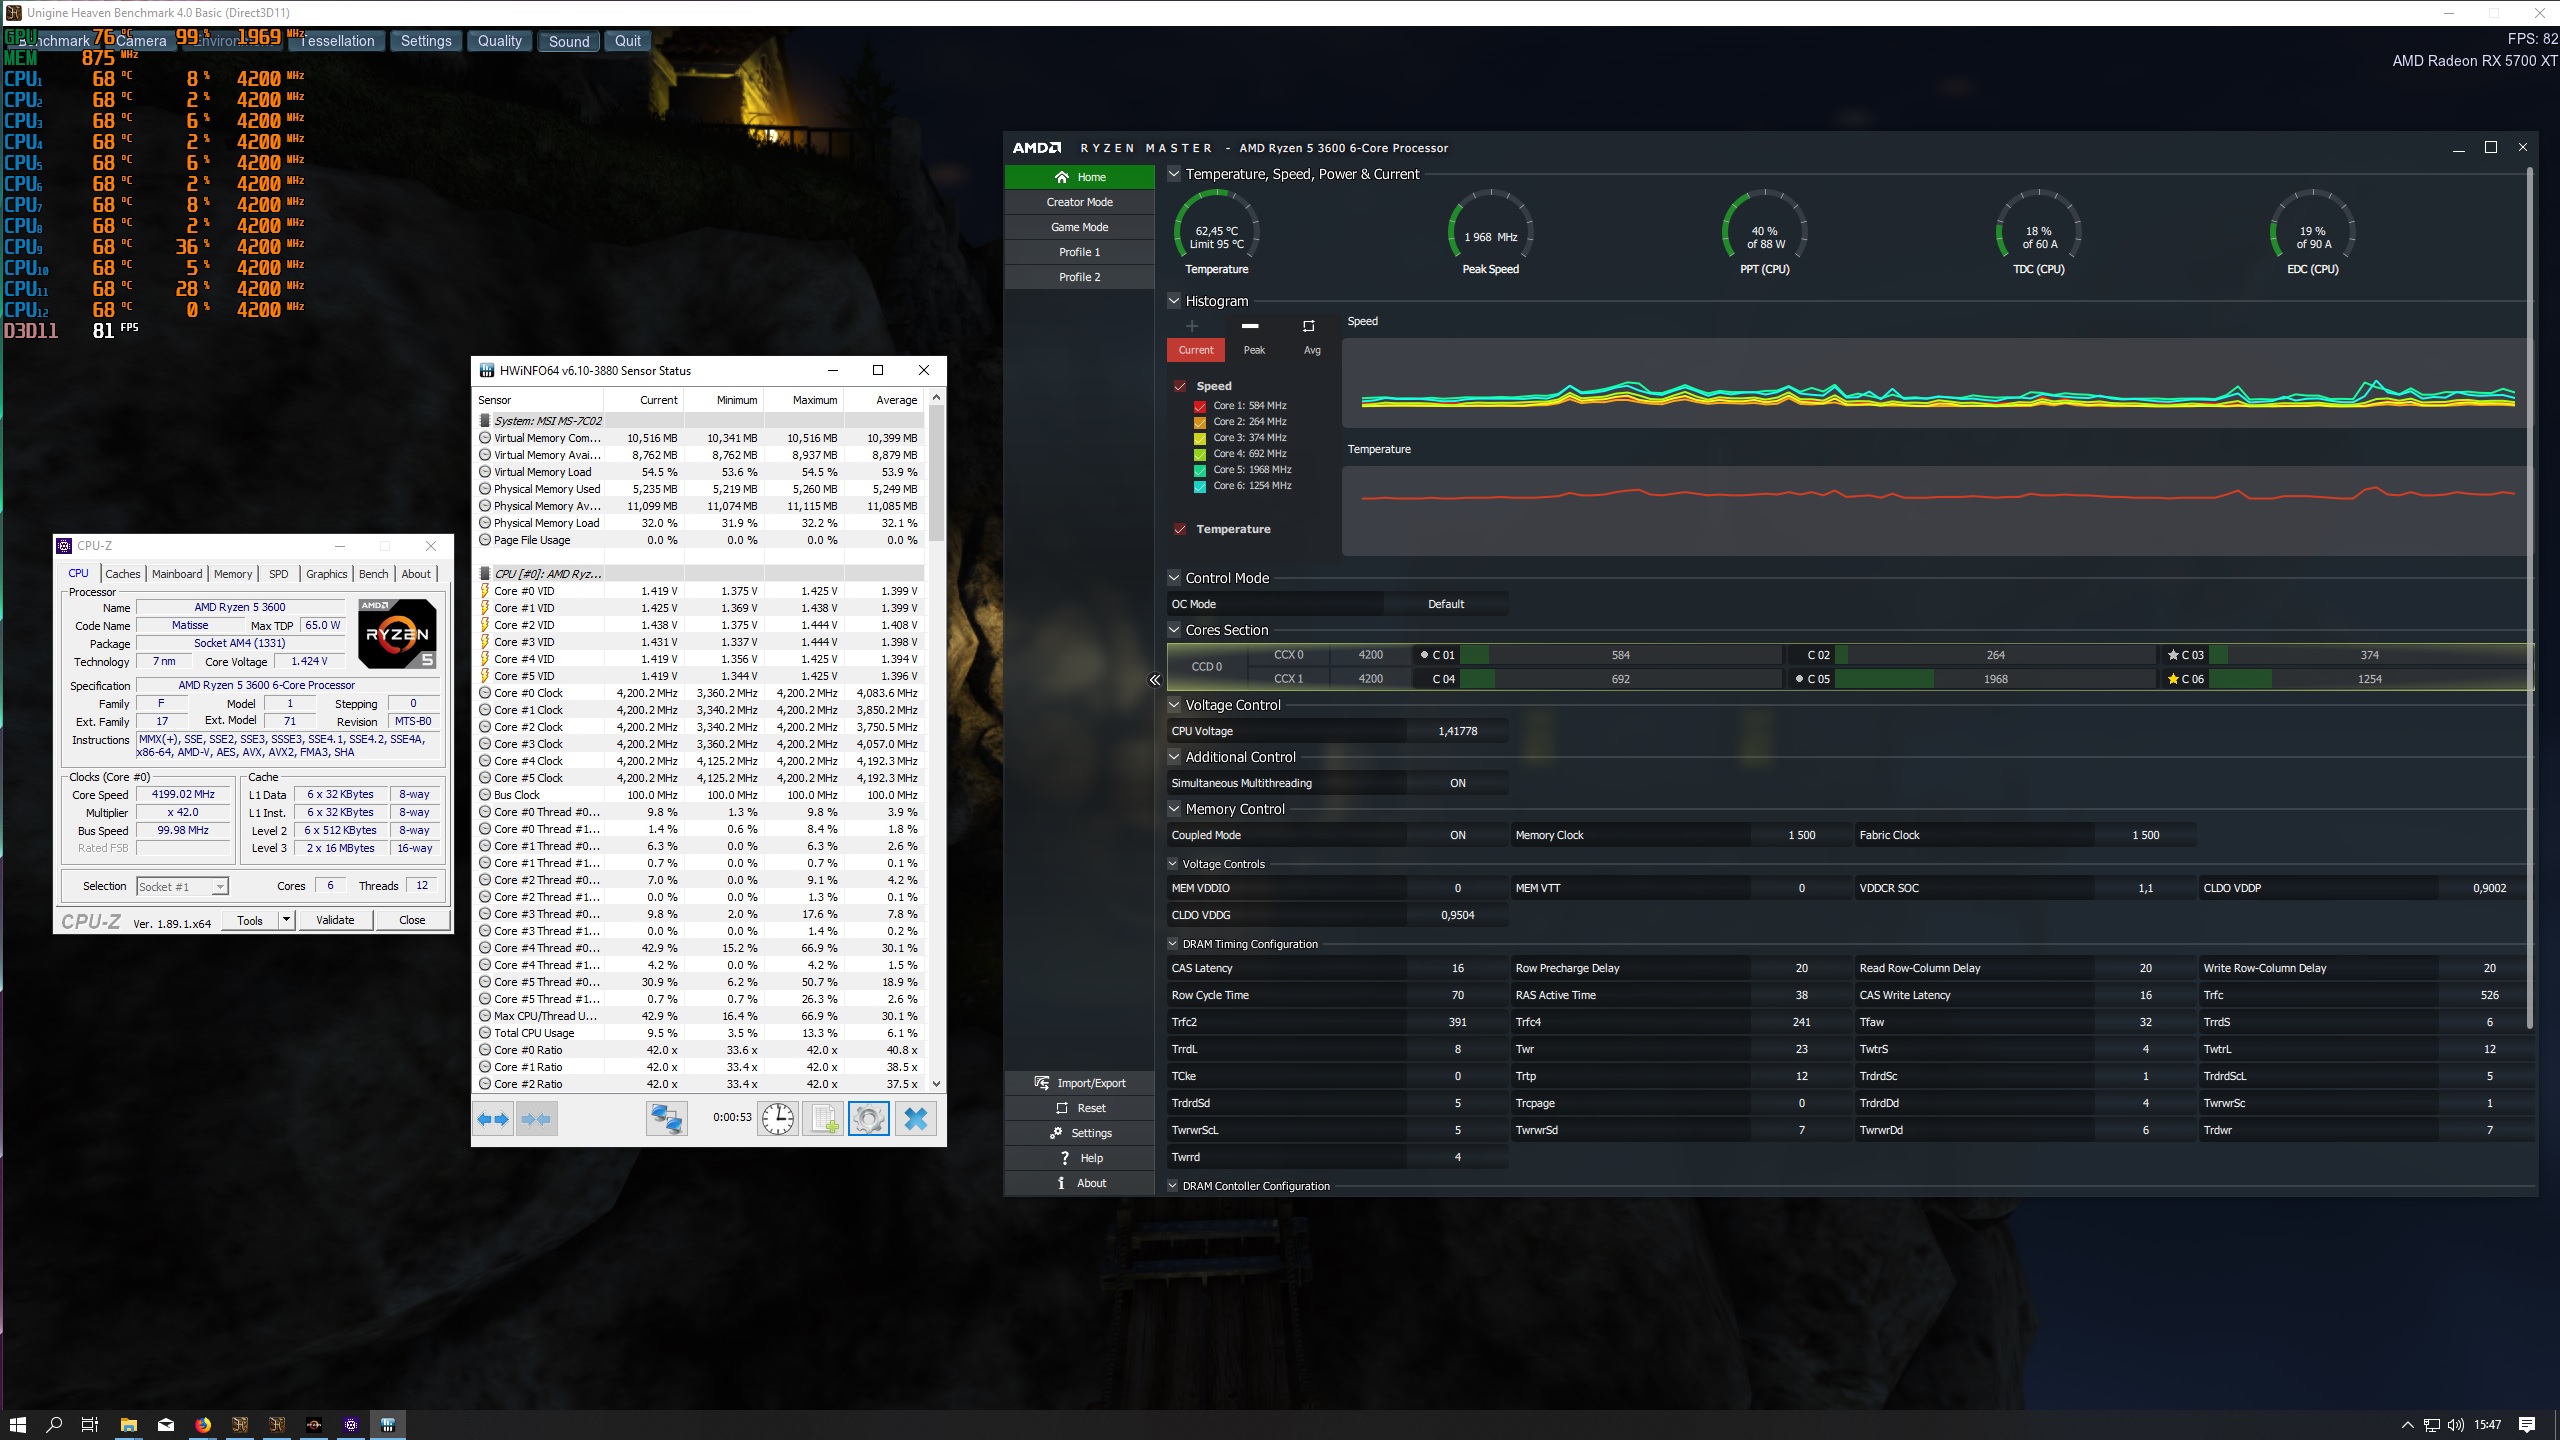
Task: Open HWiNFO remote monitoring computers icon
Action: (x=667, y=1119)
